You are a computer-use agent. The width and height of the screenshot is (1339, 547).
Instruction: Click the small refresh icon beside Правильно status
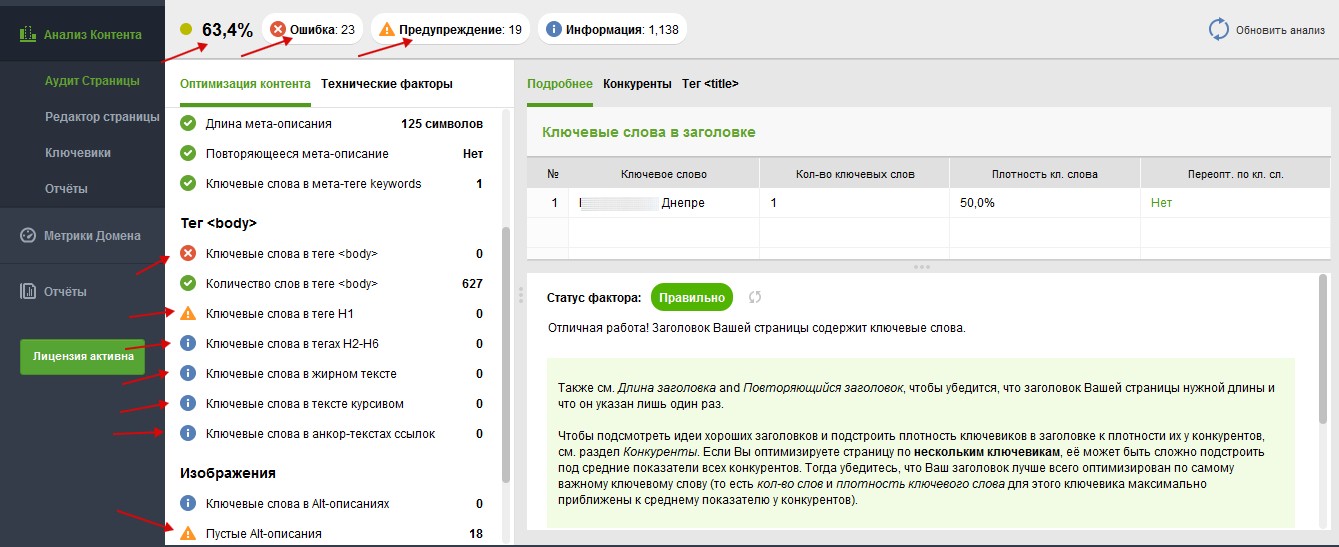pos(755,298)
